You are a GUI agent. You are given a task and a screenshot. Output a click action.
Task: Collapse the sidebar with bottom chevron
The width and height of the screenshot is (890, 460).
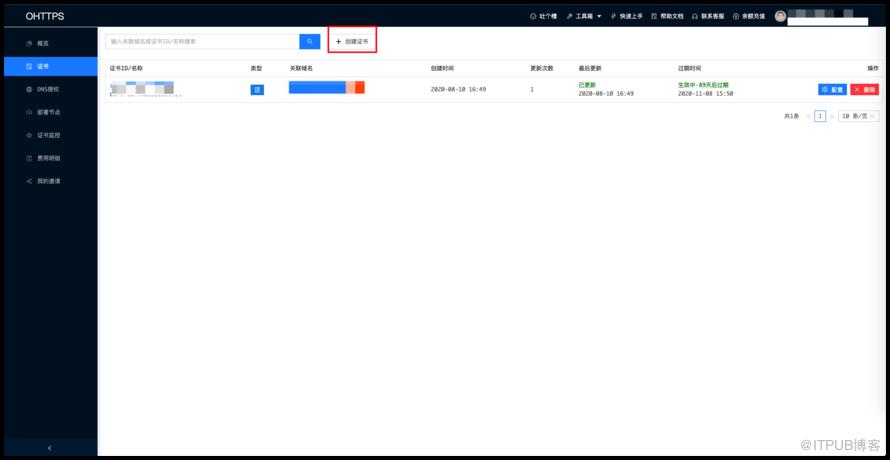[x=50, y=448]
